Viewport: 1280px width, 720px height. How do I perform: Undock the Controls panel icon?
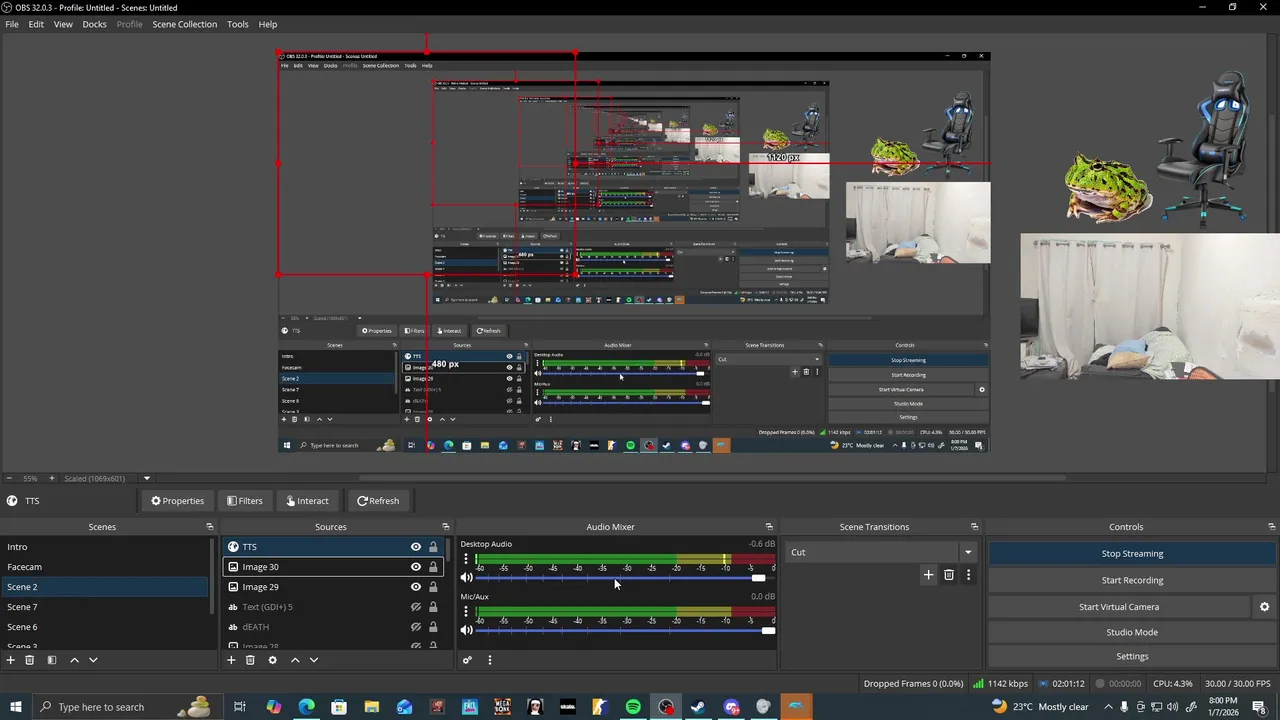pyautogui.click(x=1272, y=527)
